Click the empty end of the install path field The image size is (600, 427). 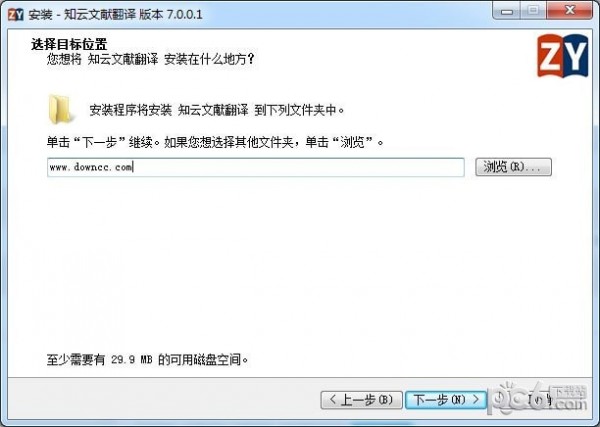coord(298,167)
